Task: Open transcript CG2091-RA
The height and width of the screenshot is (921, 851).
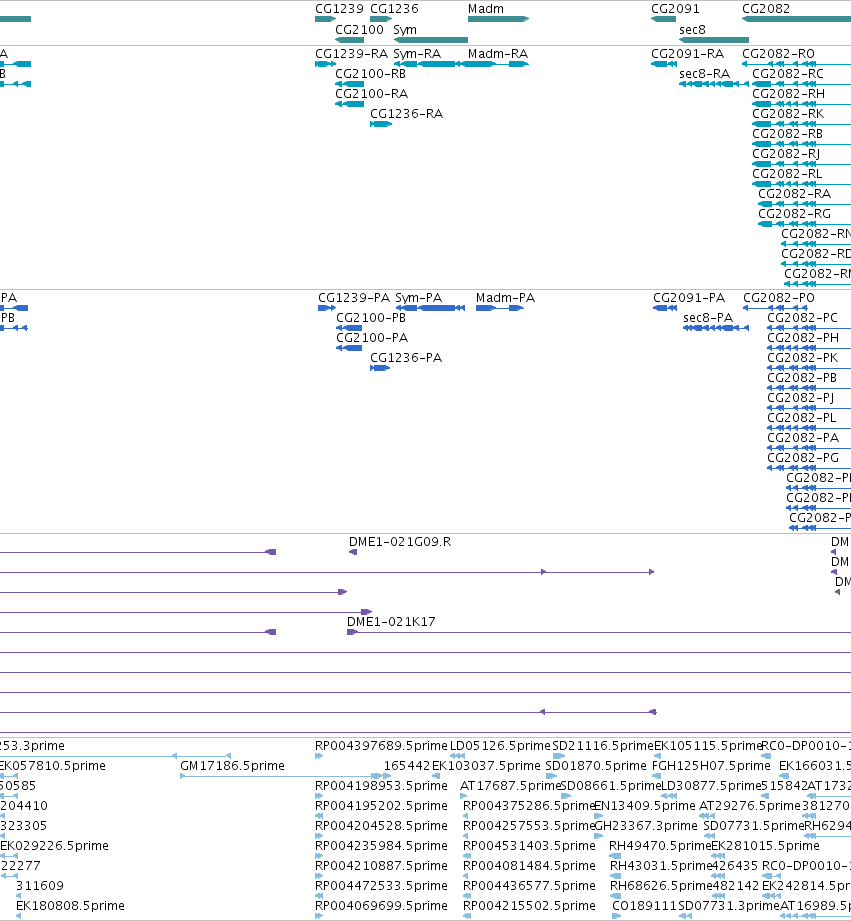Action: pyautogui.click(x=664, y=64)
